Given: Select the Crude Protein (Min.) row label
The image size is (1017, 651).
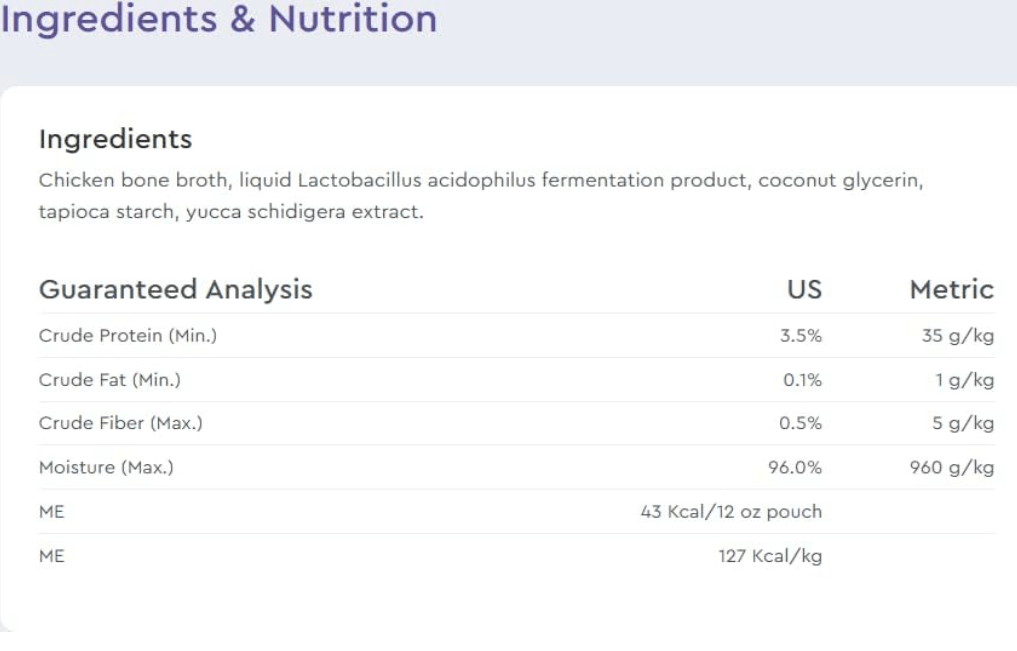Looking at the screenshot, I should point(127,336).
